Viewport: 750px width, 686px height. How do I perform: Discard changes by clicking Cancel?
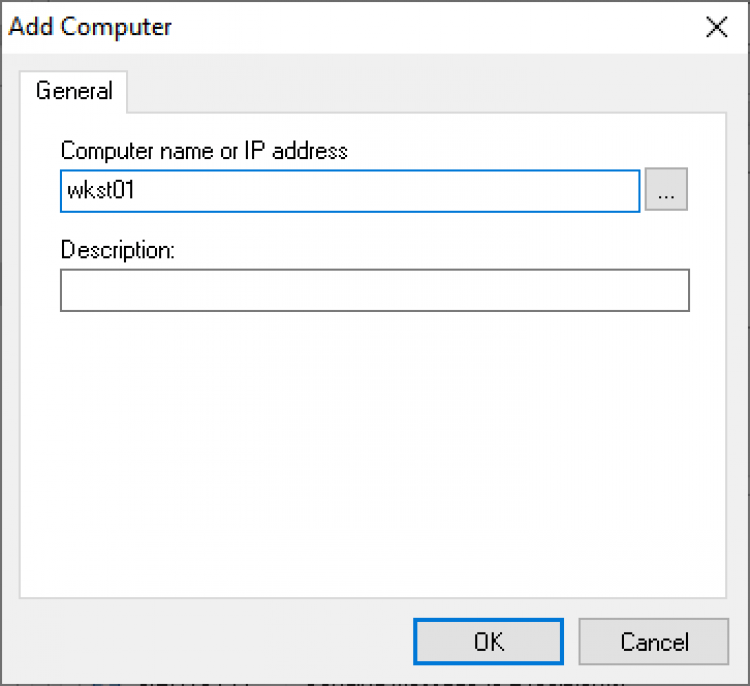point(654,641)
